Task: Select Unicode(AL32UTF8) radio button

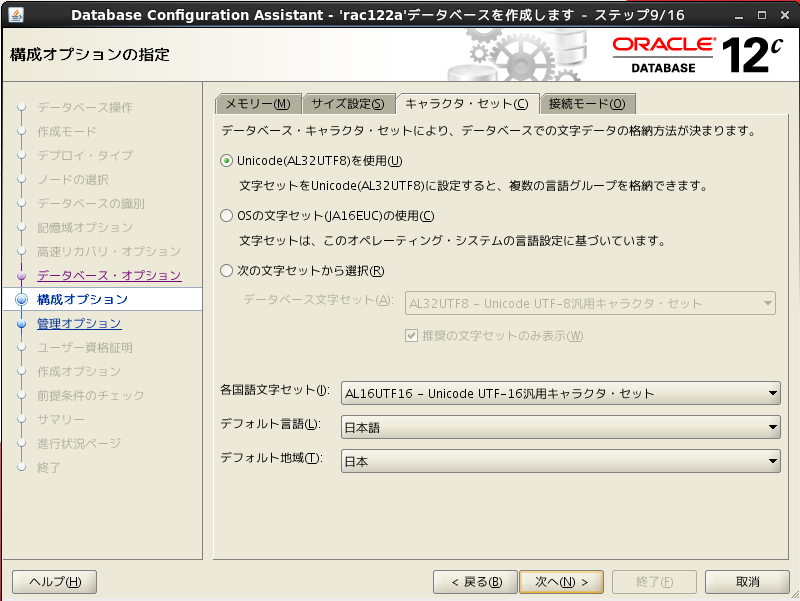Action: click(227, 161)
